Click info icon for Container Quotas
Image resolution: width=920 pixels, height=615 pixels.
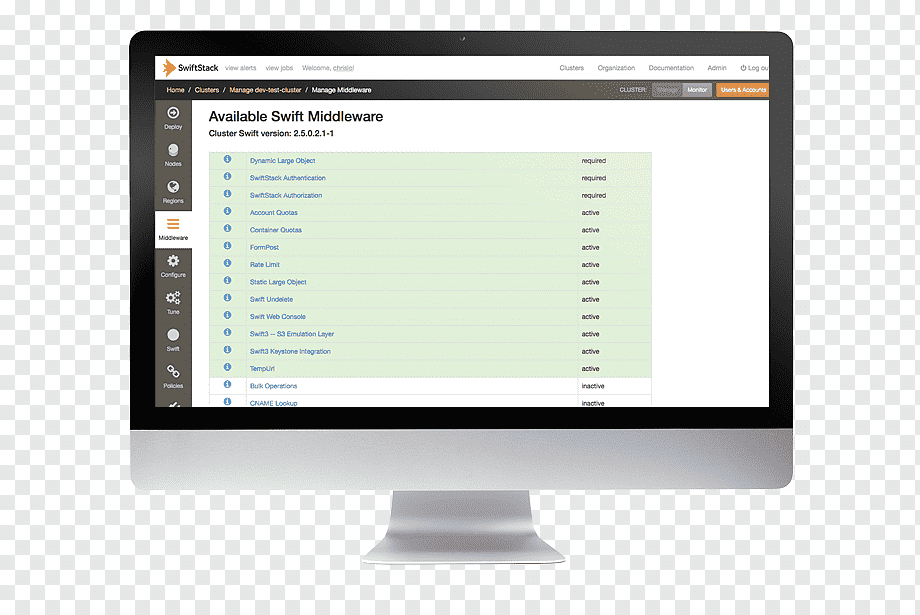(x=228, y=228)
